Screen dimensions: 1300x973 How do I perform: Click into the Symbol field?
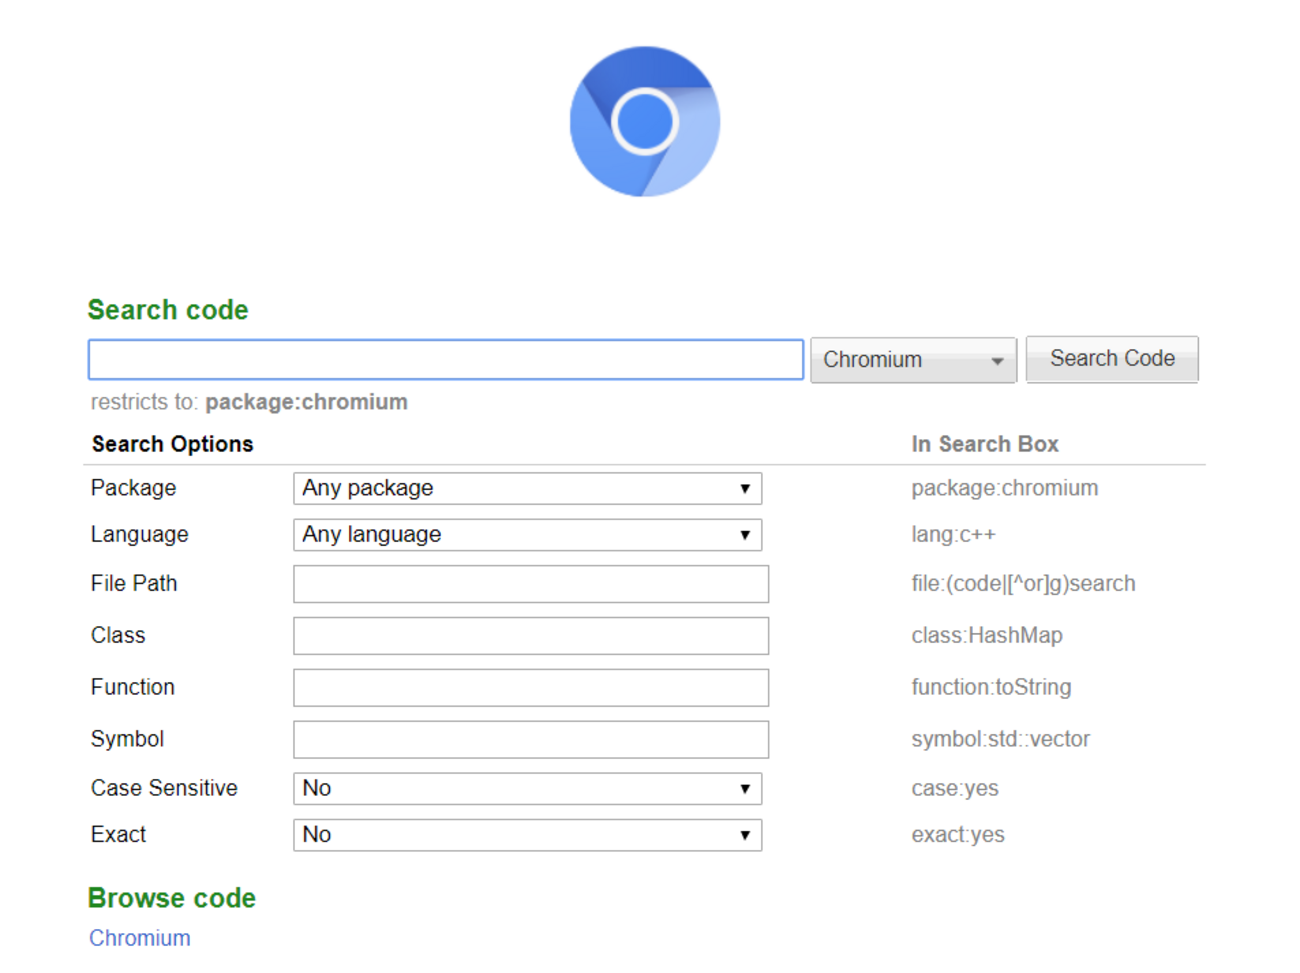(531, 740)
